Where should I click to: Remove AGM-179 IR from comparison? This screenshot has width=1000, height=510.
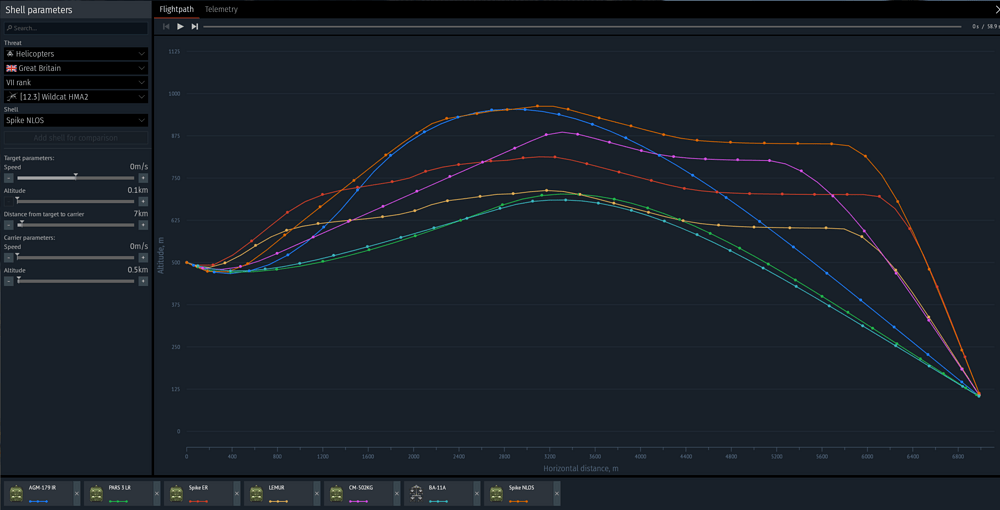pos(77,493)
